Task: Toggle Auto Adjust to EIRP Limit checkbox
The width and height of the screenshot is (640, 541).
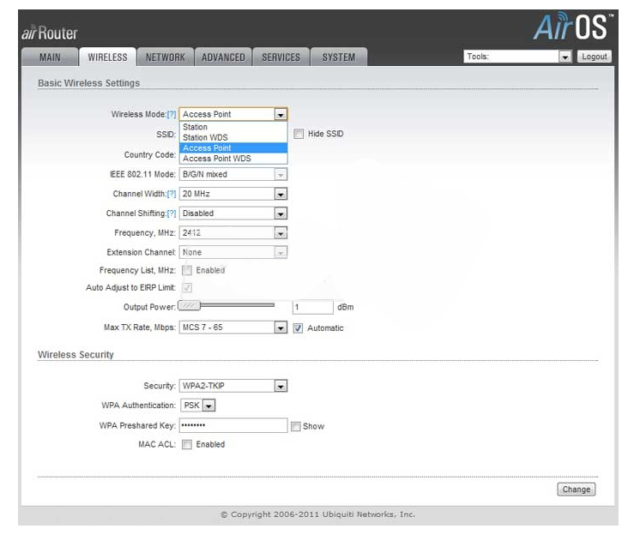Action: tap(187, 288)
